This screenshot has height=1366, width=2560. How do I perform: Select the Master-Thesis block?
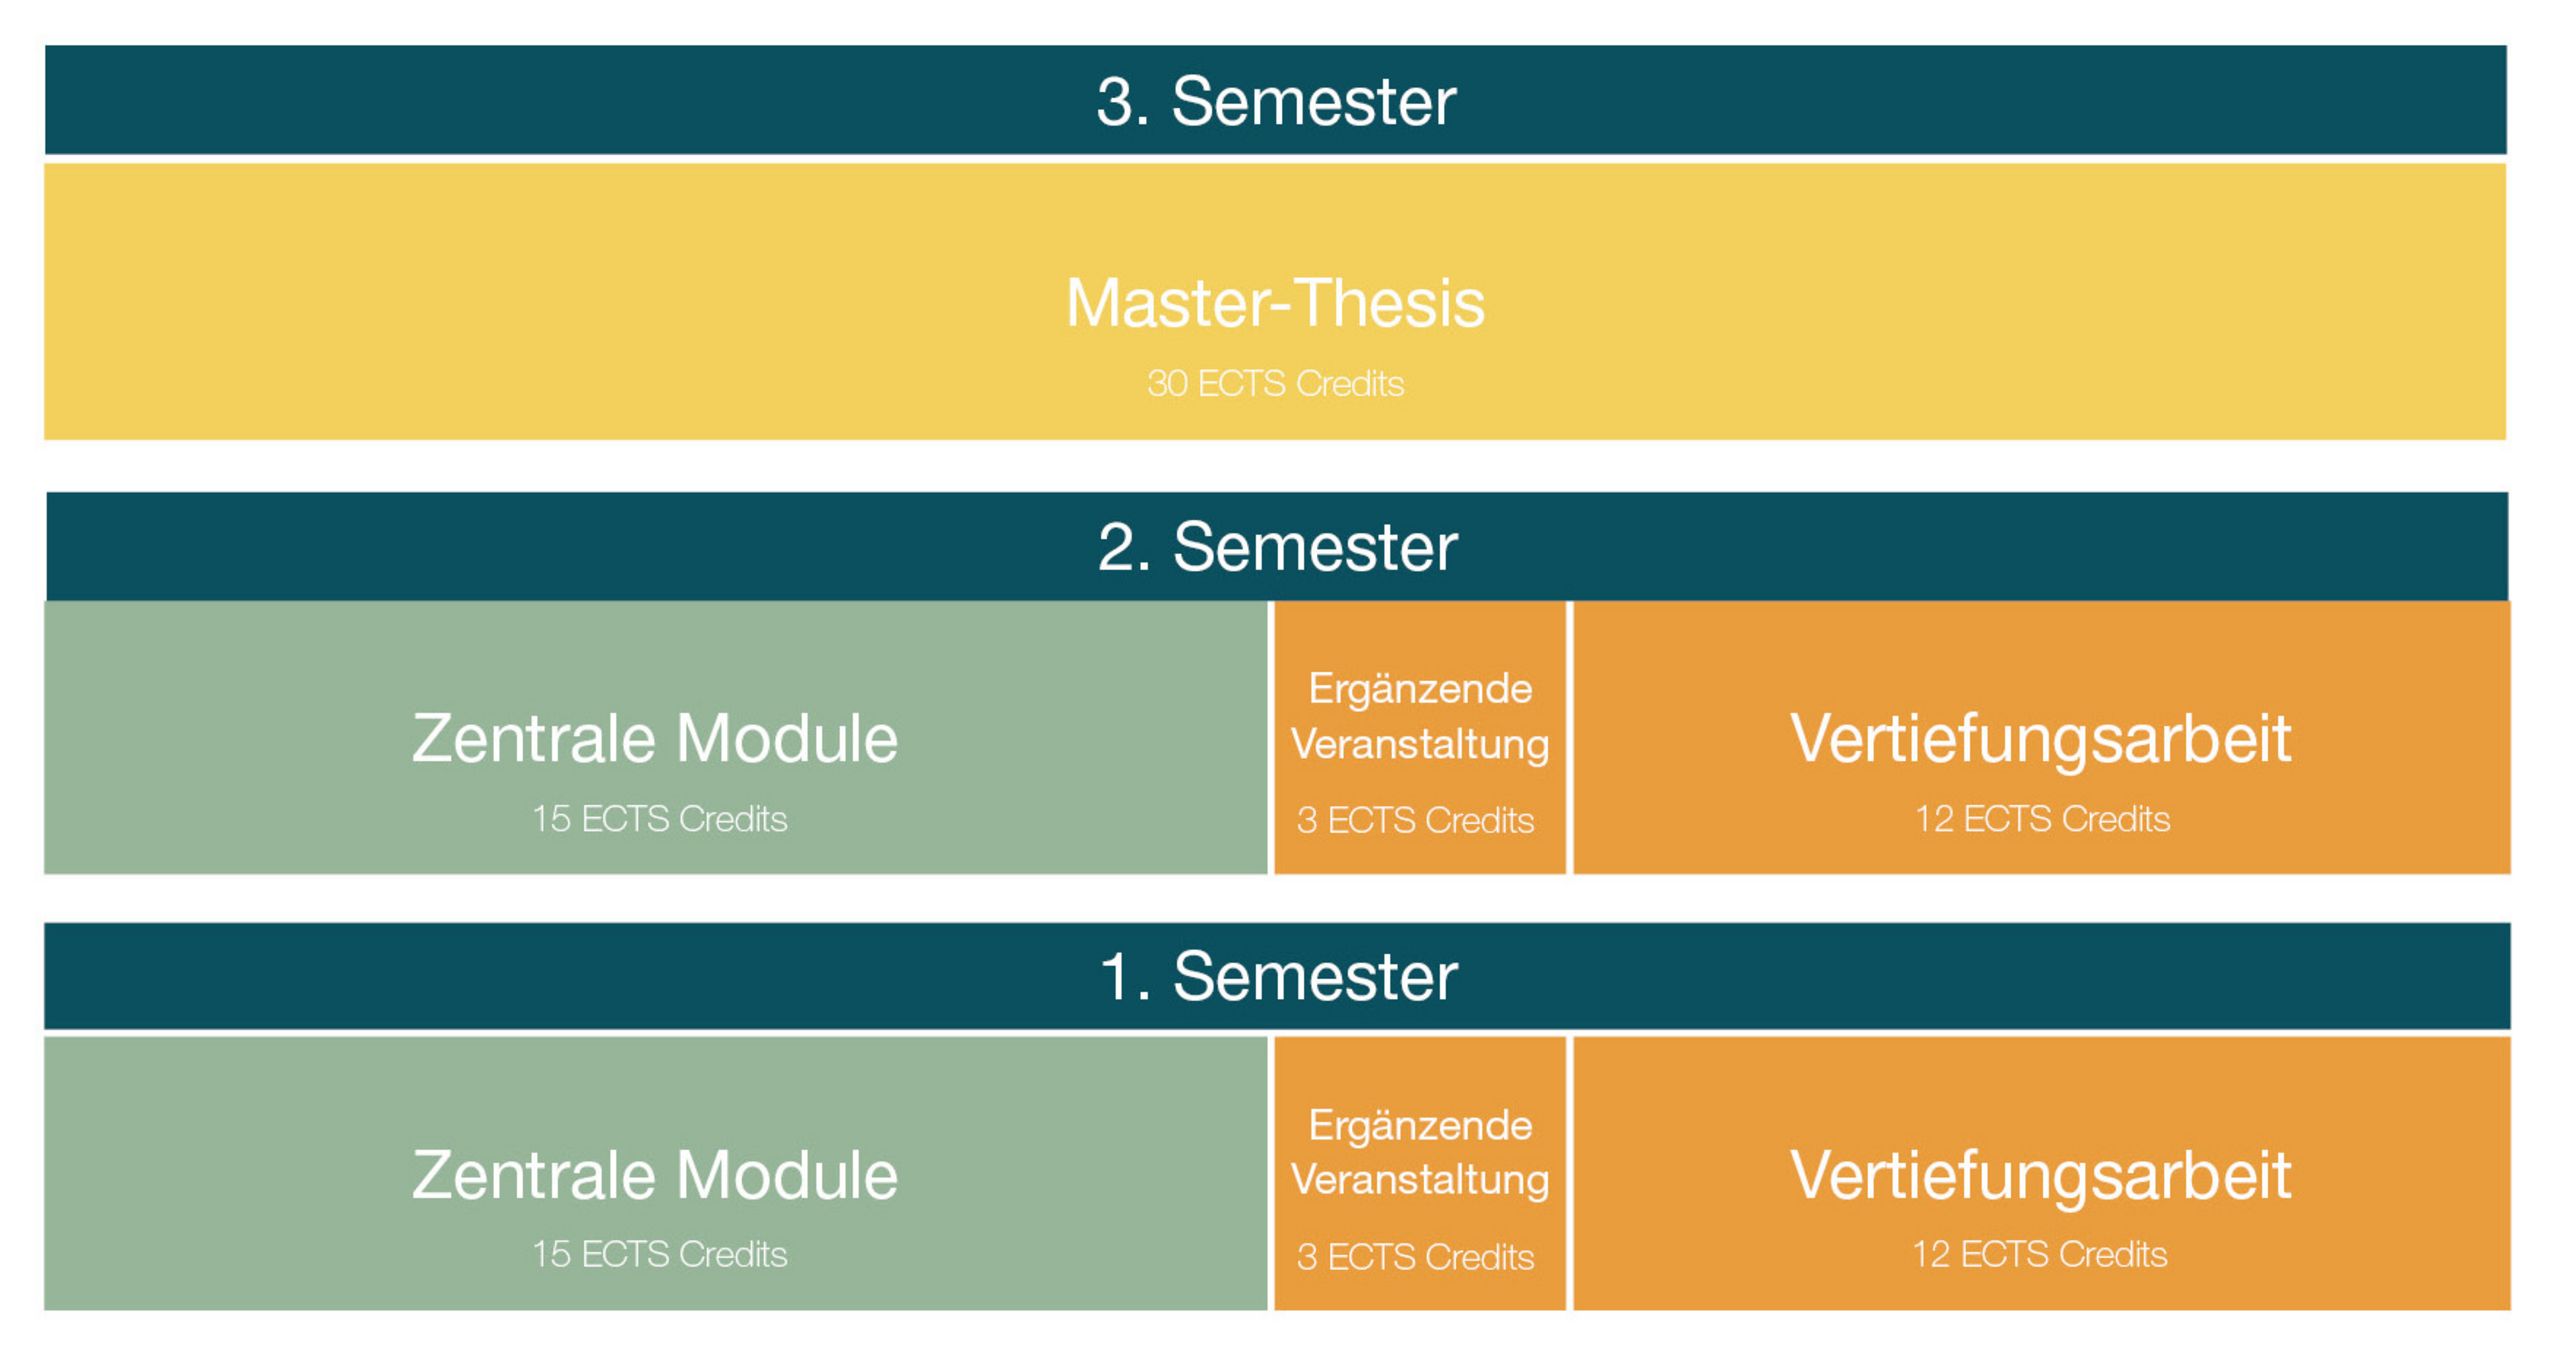1275,302
